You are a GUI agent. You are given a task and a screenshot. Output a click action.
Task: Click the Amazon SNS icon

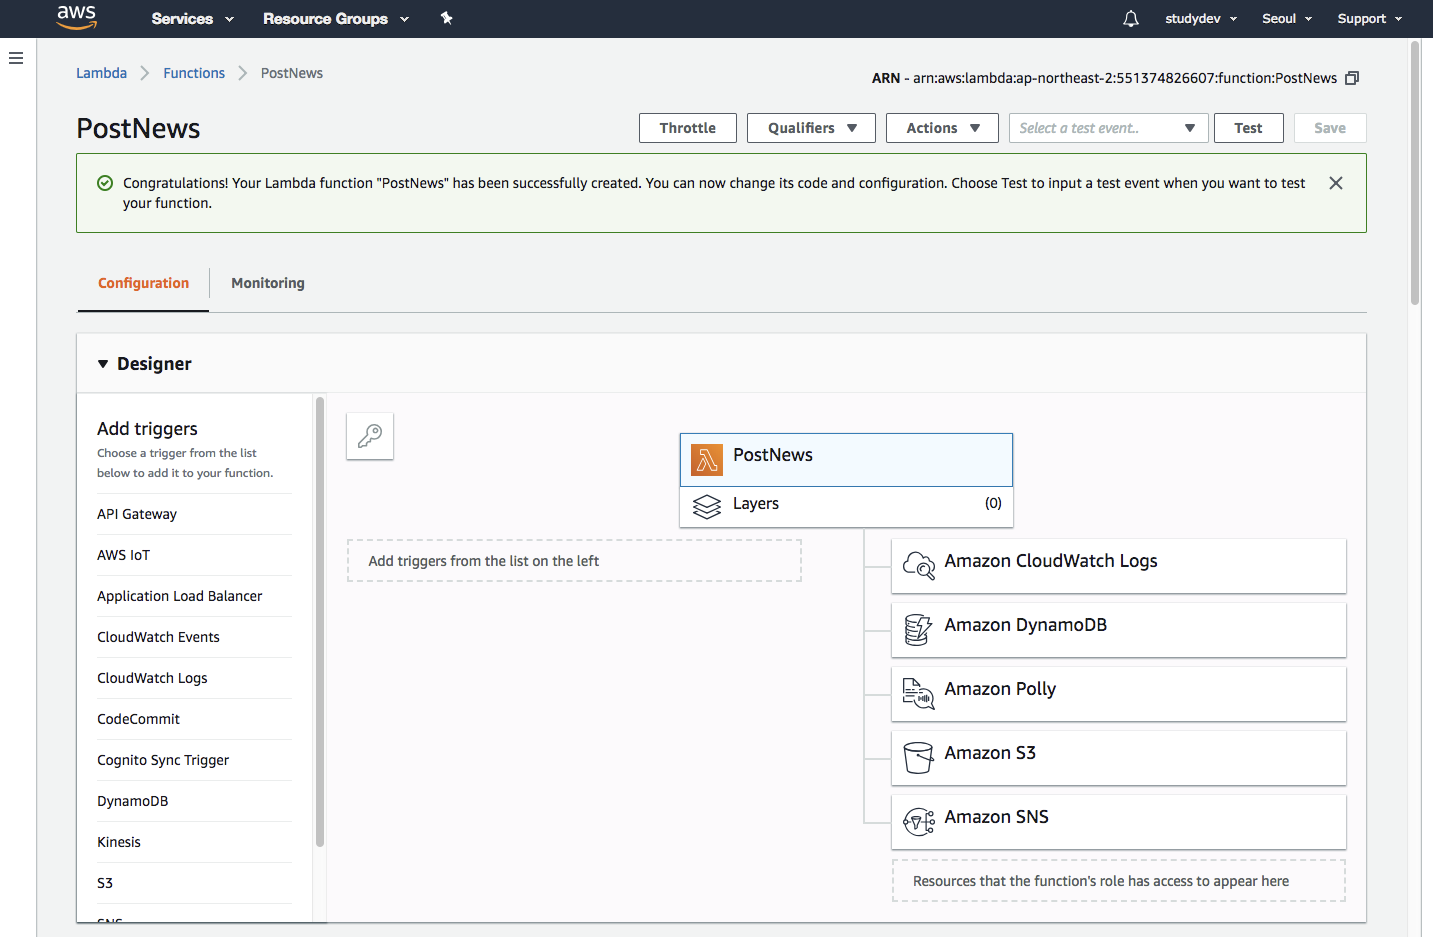coord(918,822)
